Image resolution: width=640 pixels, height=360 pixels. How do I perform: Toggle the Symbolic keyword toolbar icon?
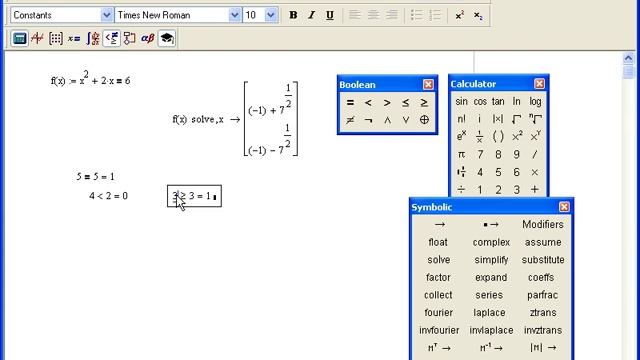tap(167, 38)
